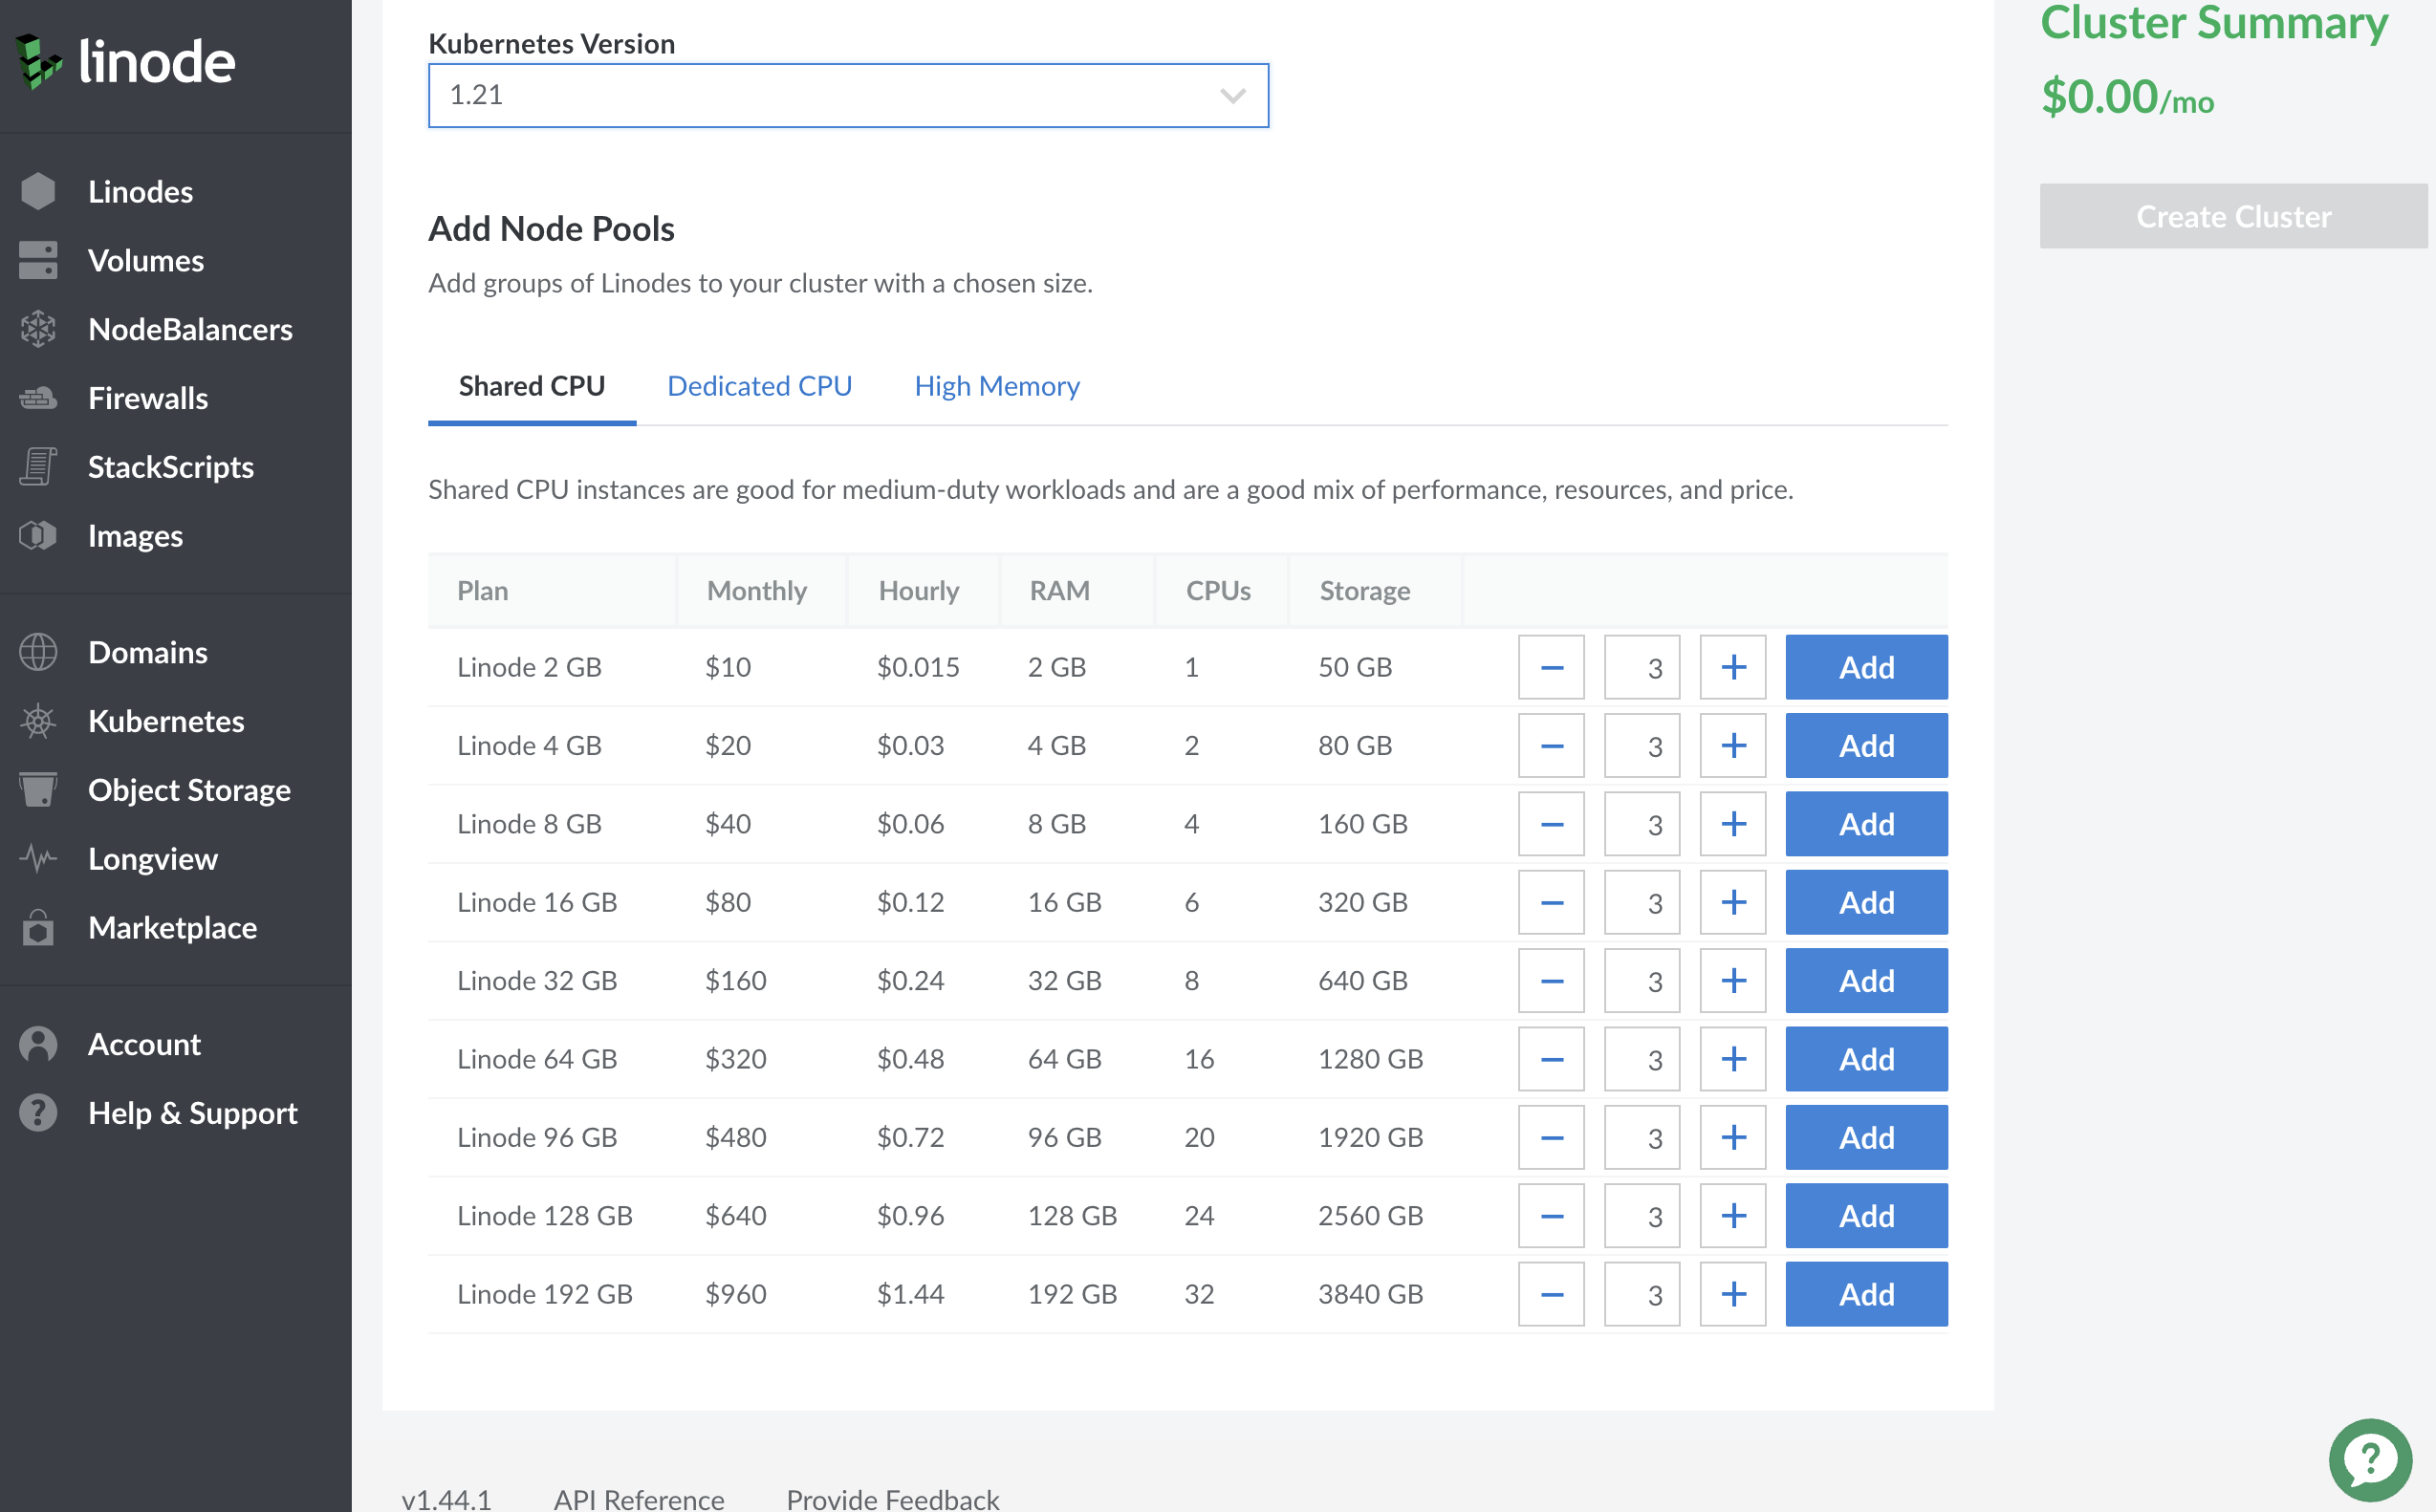Screen dimensions: 2436x1512
Task: Edit node count input for Linode 64 GB
Action: coord(1643,1059)
